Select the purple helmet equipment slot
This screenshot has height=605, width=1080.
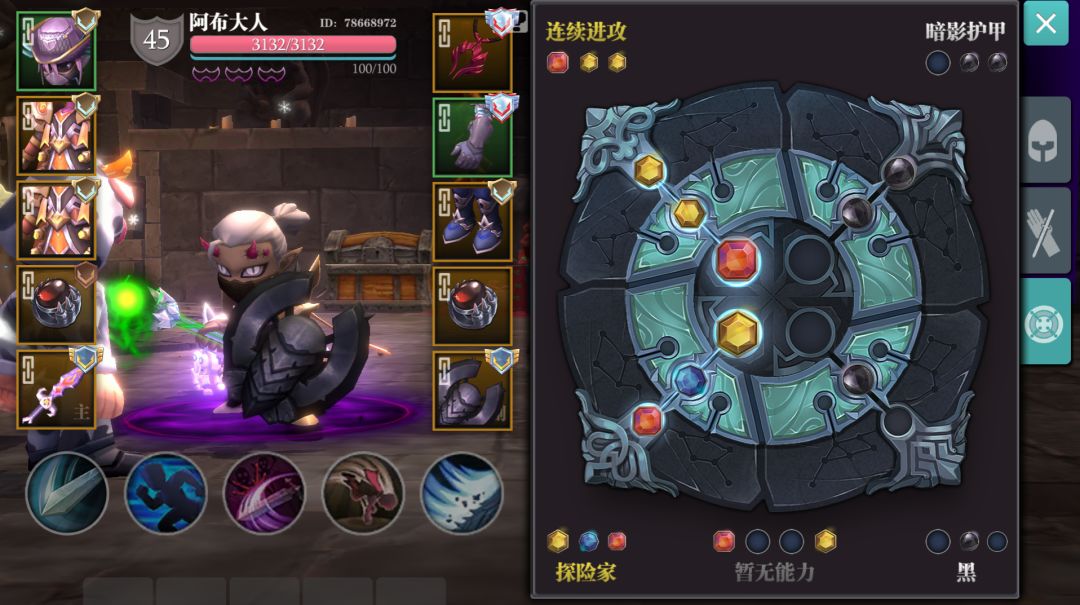(x=56, y=52)
